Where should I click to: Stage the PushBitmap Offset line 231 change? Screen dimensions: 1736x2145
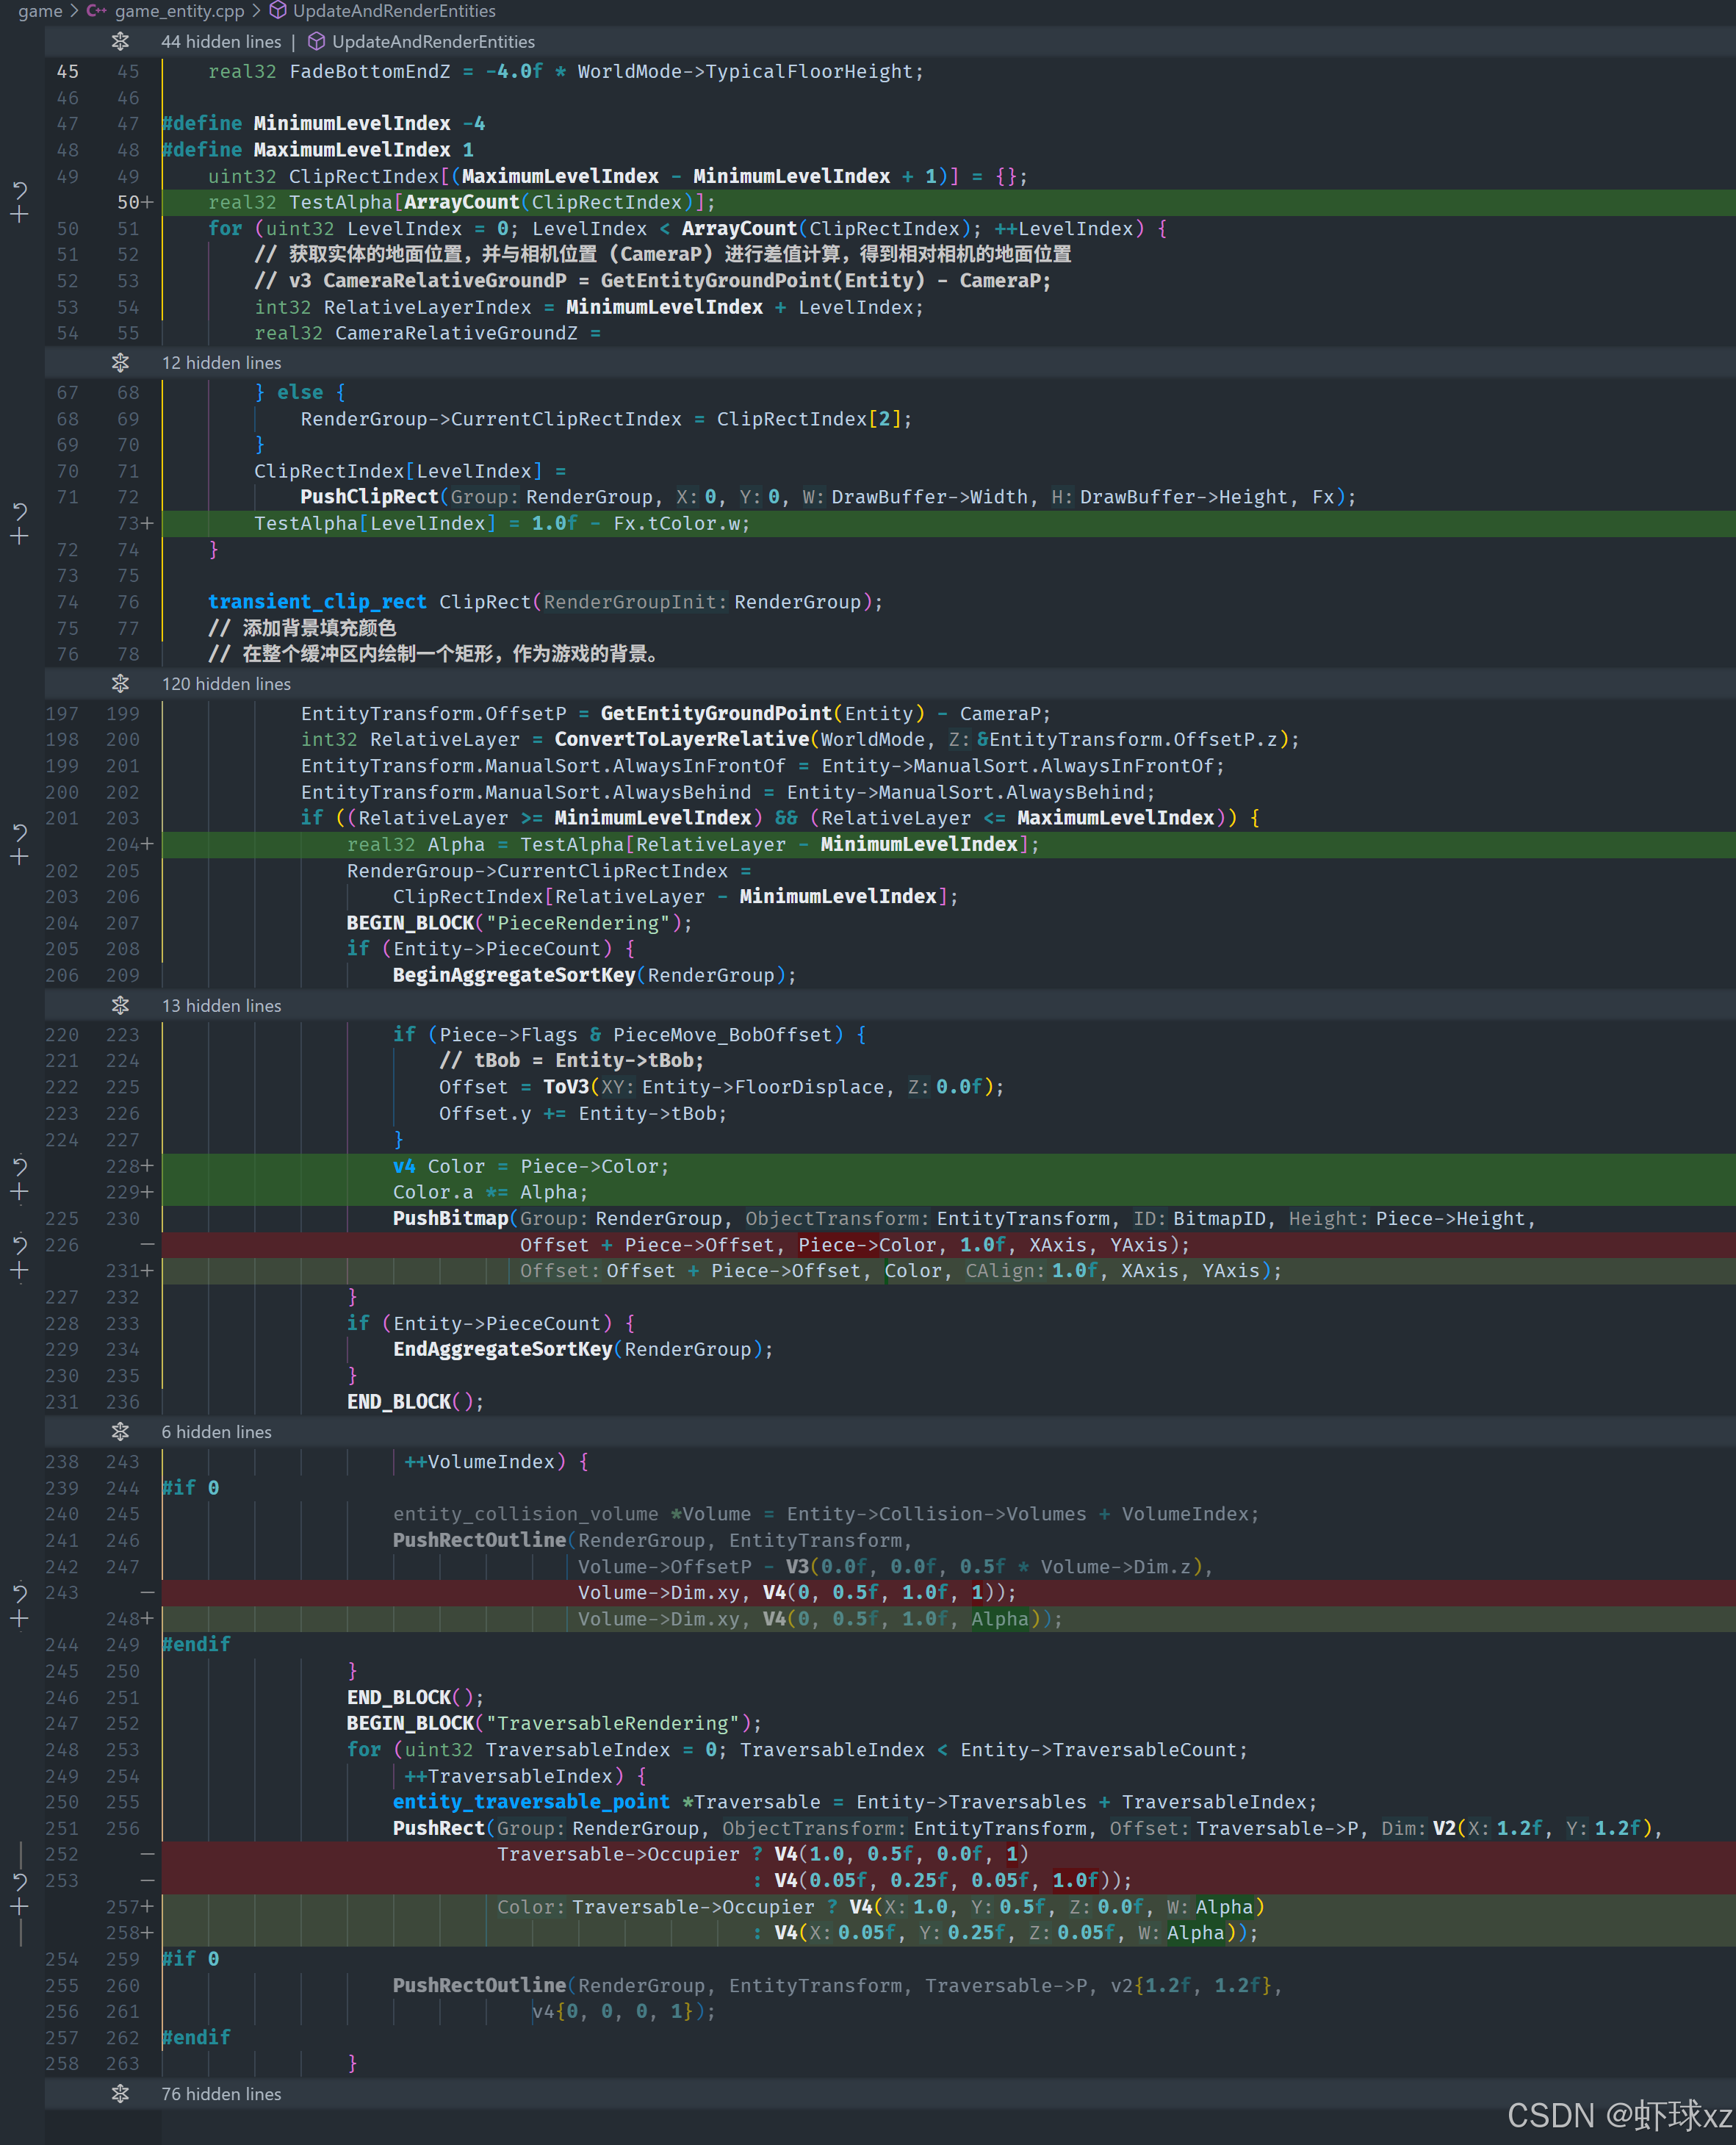pos(19,1271)
